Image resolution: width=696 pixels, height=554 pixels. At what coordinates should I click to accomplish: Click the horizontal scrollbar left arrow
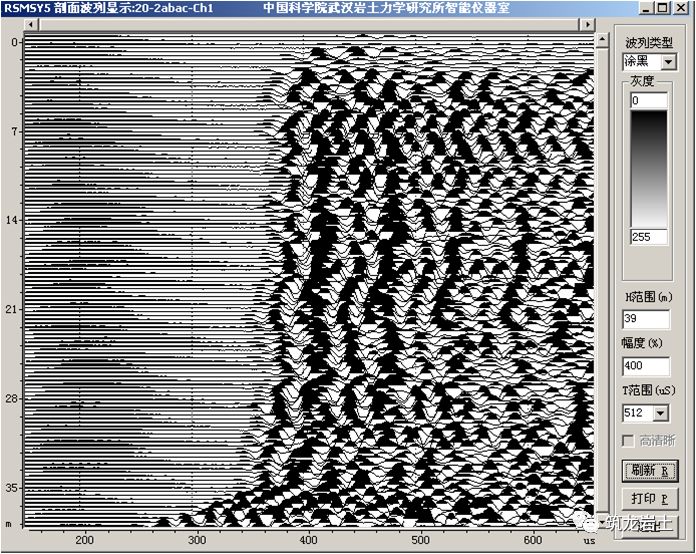(x=31, y=24)
